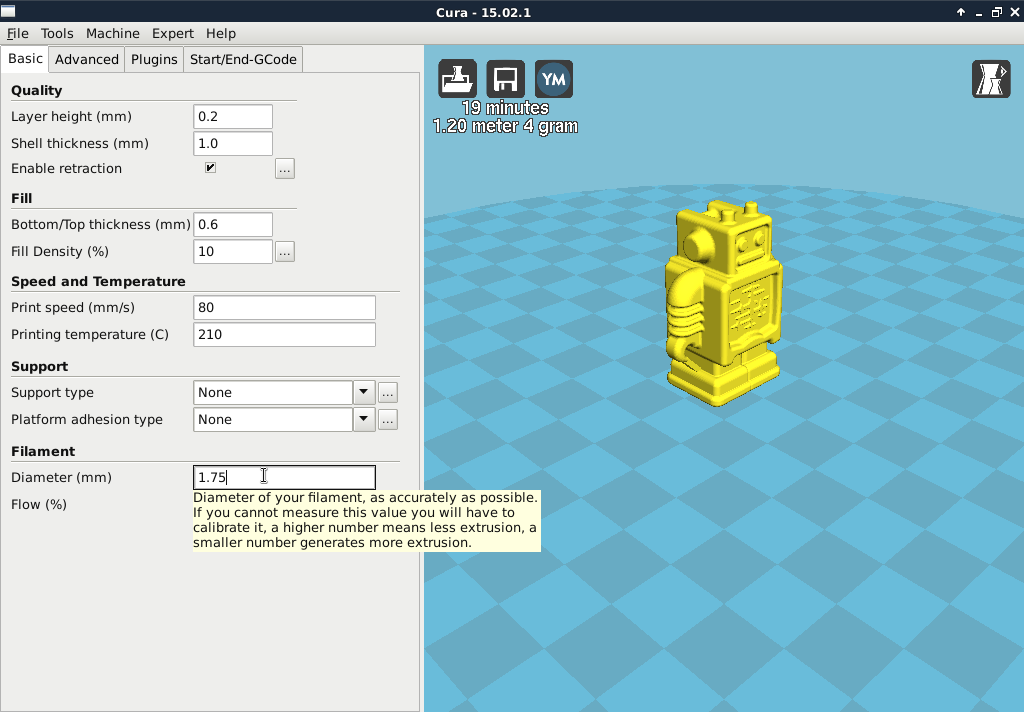The height and width of the screenshot is (712, 1024).
Task: Open Platform adhesion extra settings ellipsis button
Action: [x=388, y=420]
